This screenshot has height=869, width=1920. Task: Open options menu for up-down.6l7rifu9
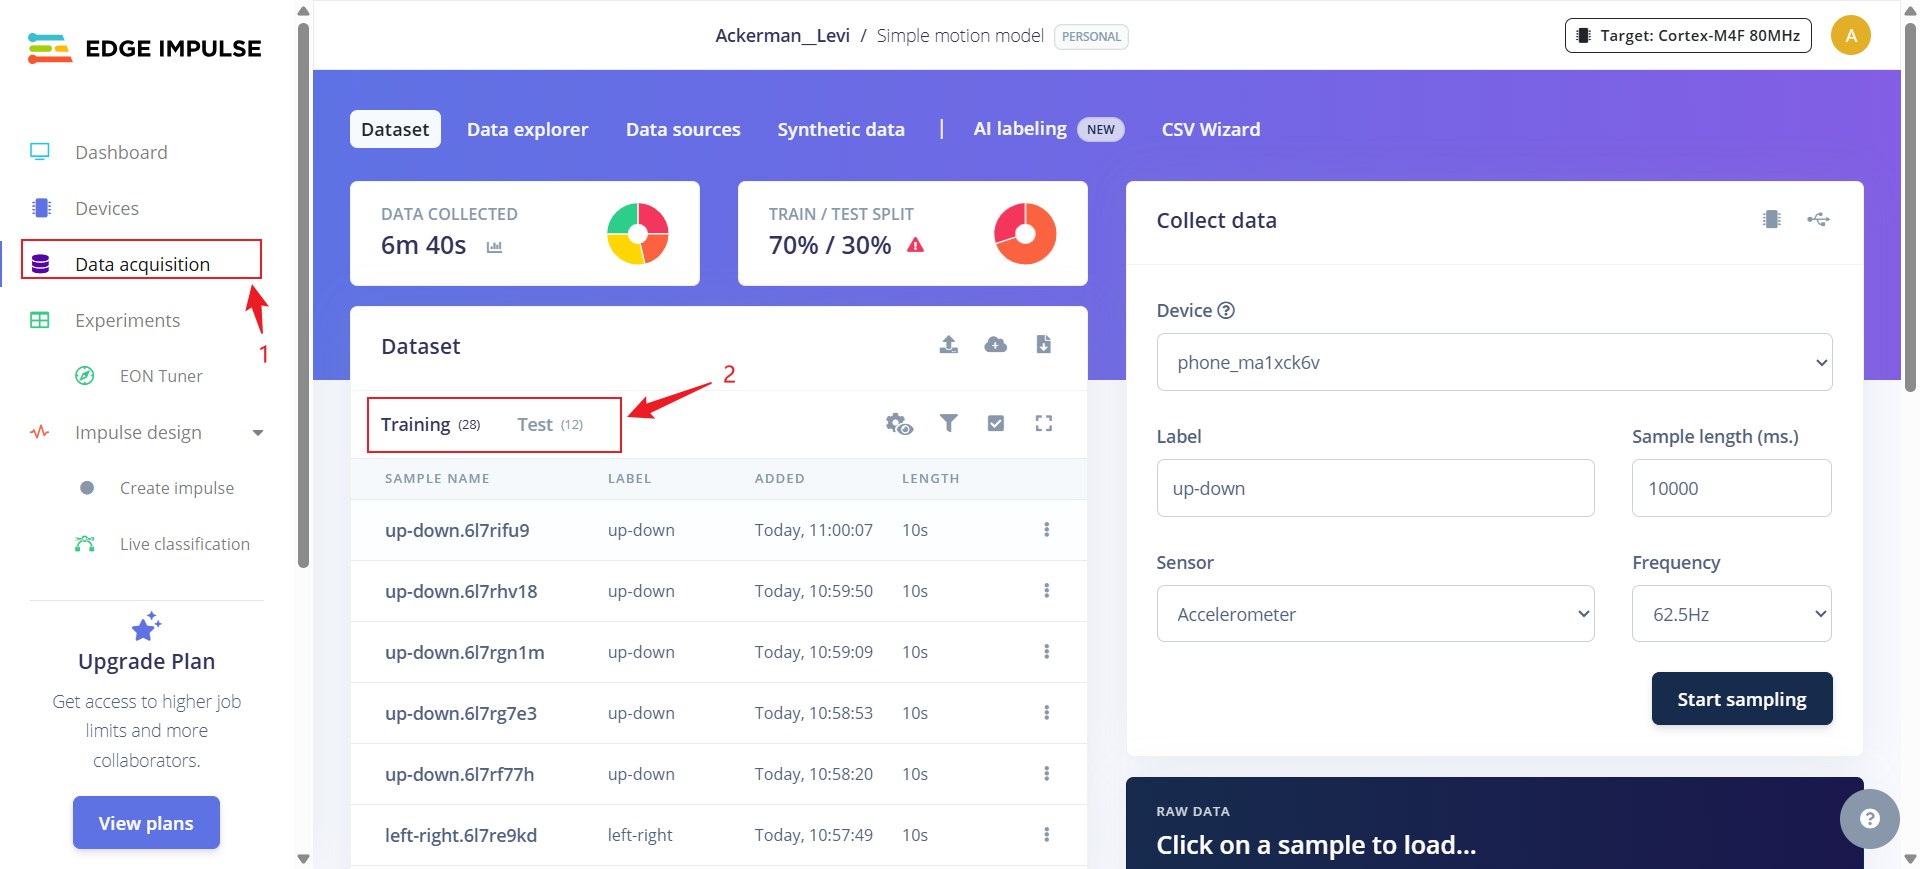(1047, 530)
